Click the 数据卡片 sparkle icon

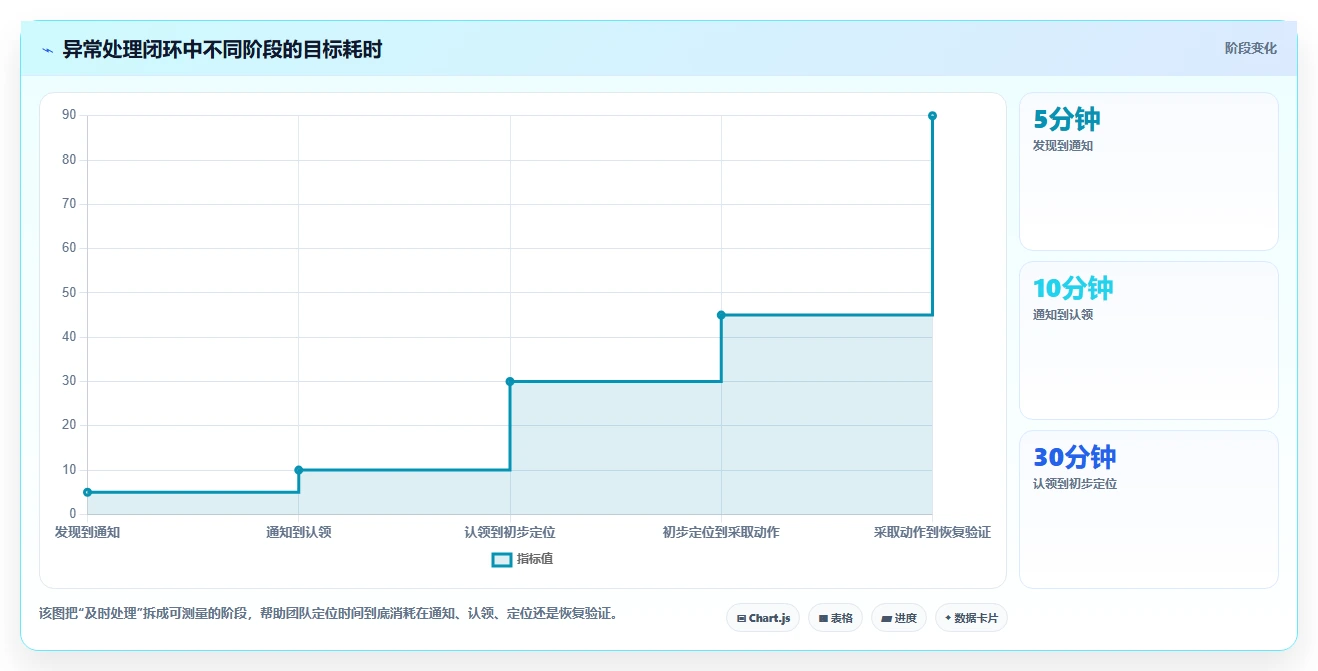(948, 618)
